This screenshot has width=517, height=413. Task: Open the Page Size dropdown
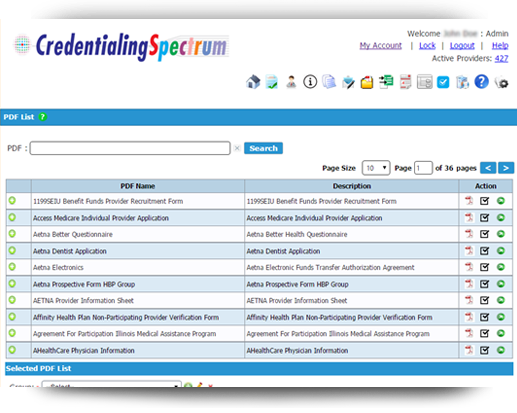pos(376,168)
